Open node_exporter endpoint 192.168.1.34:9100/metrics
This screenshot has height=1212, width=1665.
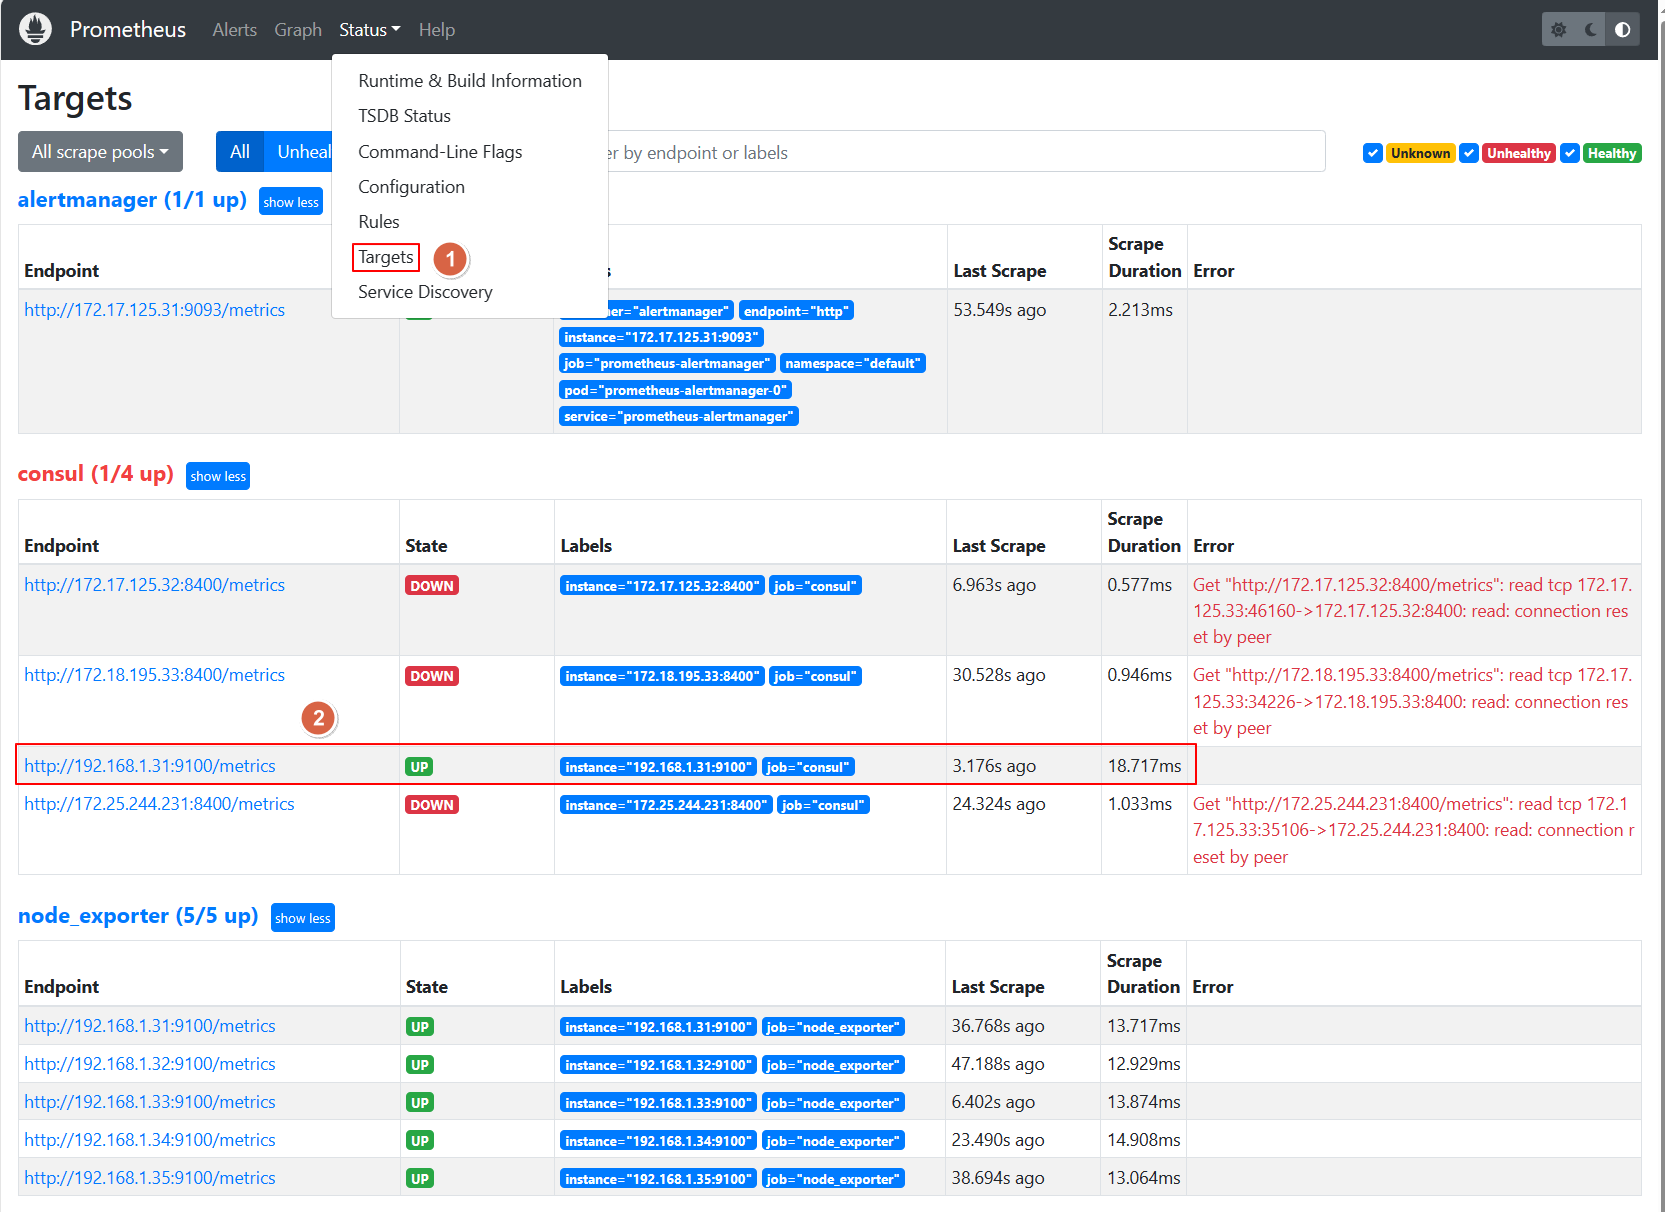pos(150,1140)
